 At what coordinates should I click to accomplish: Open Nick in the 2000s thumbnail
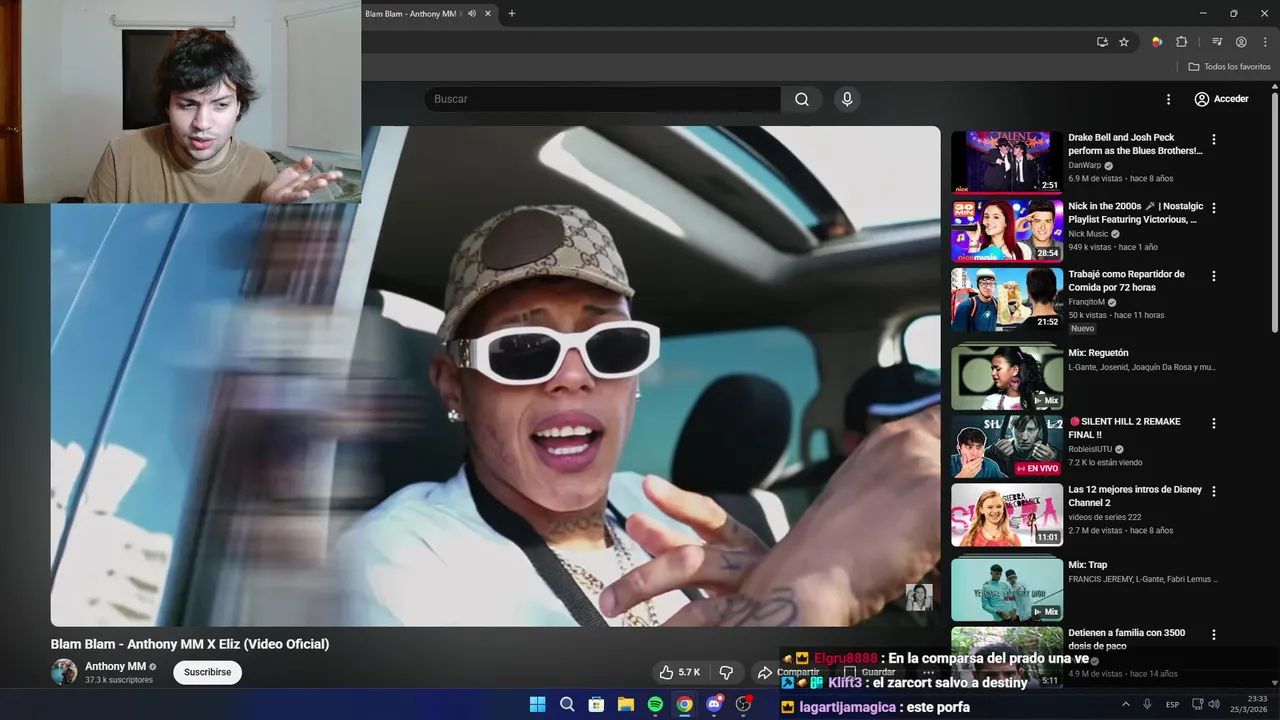(x=1007, y=230)
